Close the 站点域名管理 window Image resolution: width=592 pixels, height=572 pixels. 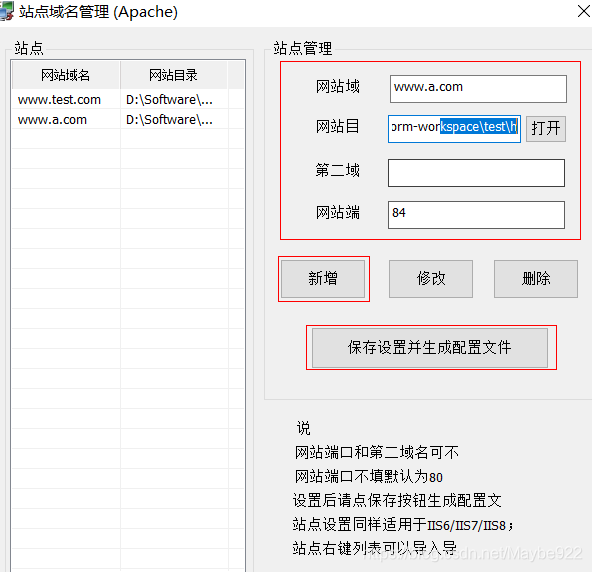(584, 11)
